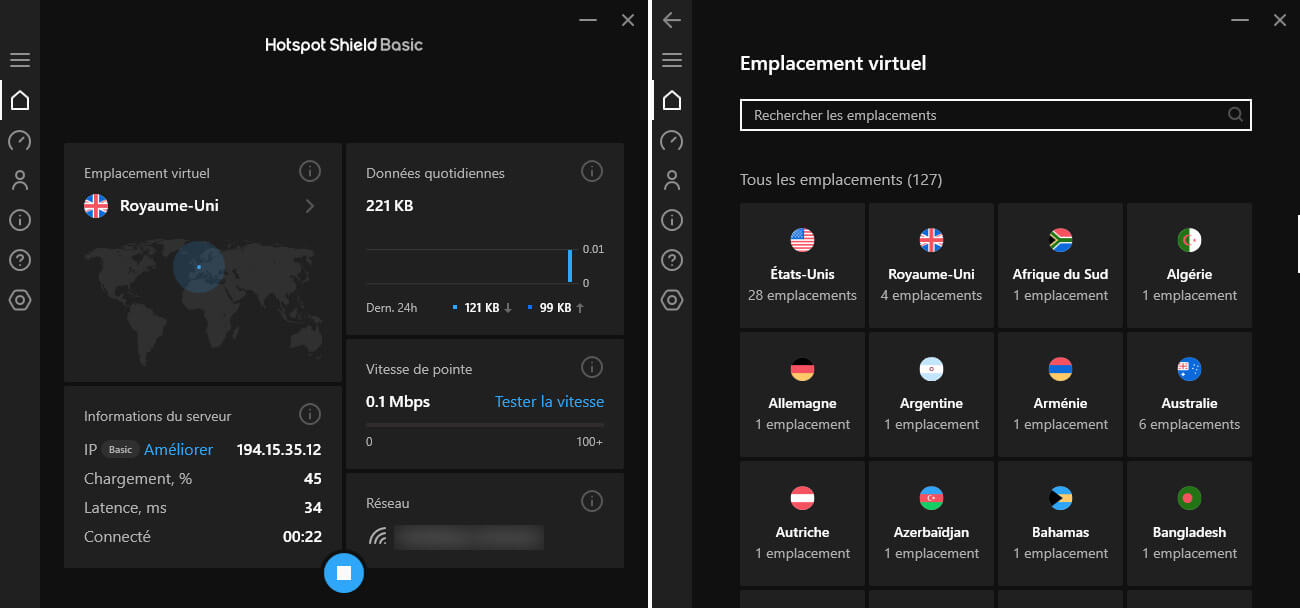This screenshot has width=1300, height=608.
Task: Click the peak speed progress bar
Action: tap(485, 425)
